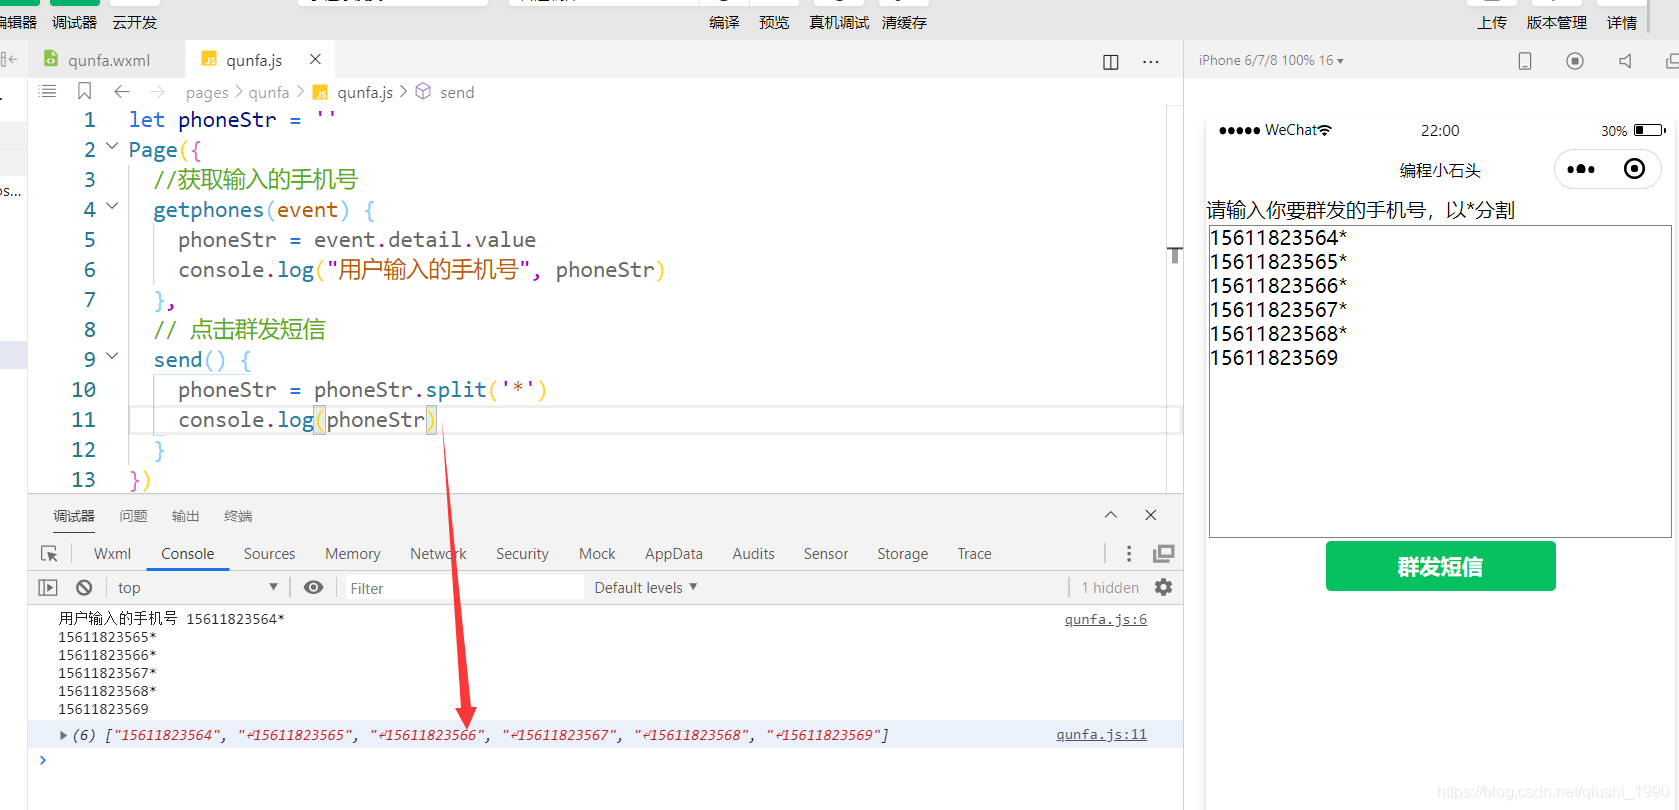Open the 输出 panel tab
The height and width of the screenshot is (810, 1679).
[185, 516]
